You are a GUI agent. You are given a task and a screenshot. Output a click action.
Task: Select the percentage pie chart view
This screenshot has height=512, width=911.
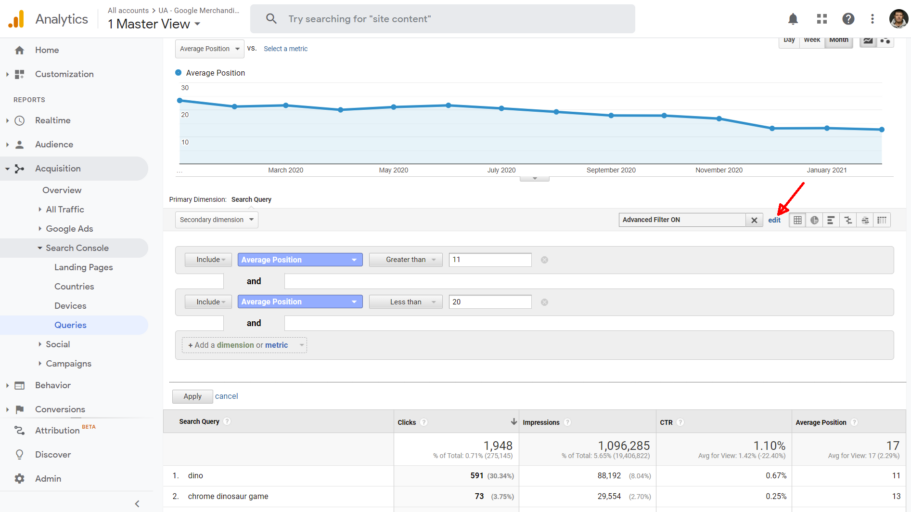pyautogui.click(x=814, y=220)
